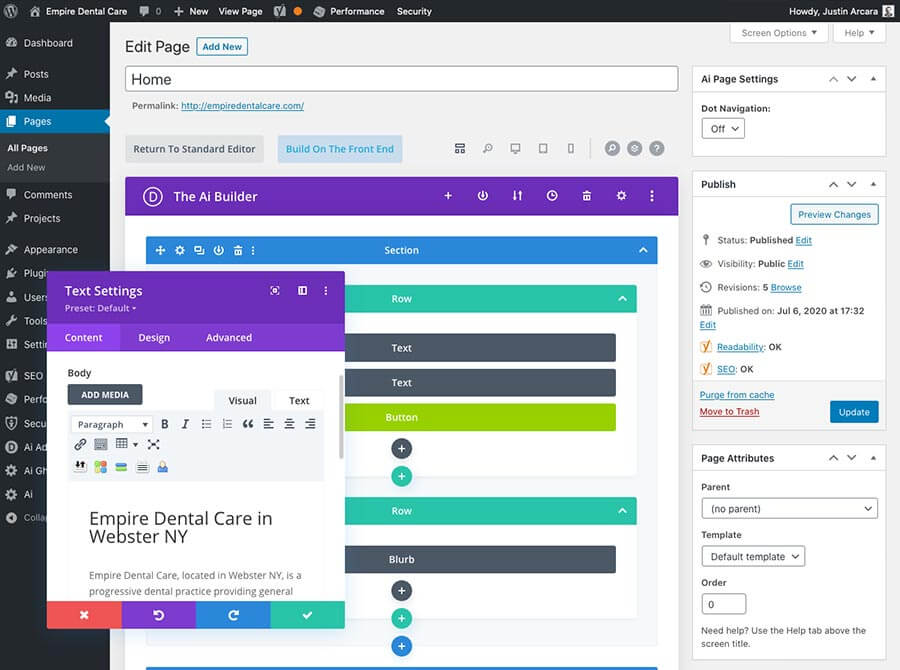Viewport: 900px width, 670px height.
Task: Insert a bulleted list in body editor
Action: click(x=206, y=424)
